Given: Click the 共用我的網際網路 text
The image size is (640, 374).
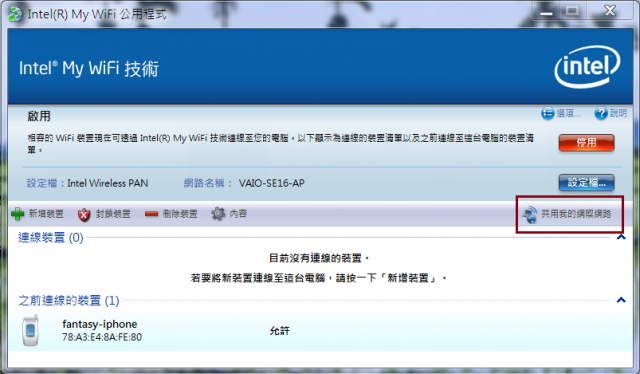Looking at the screenshot, I should click(x=576, y=214).
